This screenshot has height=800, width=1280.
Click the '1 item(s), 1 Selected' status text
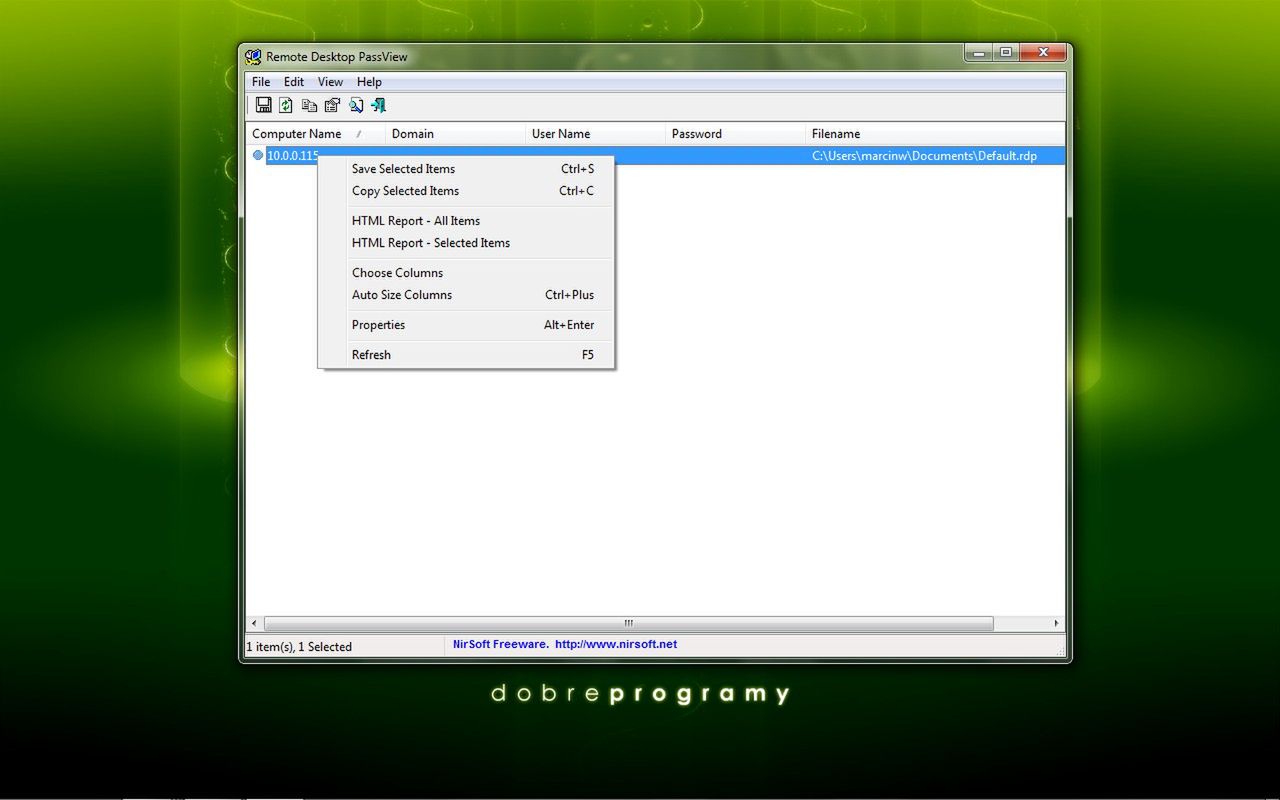299,647
